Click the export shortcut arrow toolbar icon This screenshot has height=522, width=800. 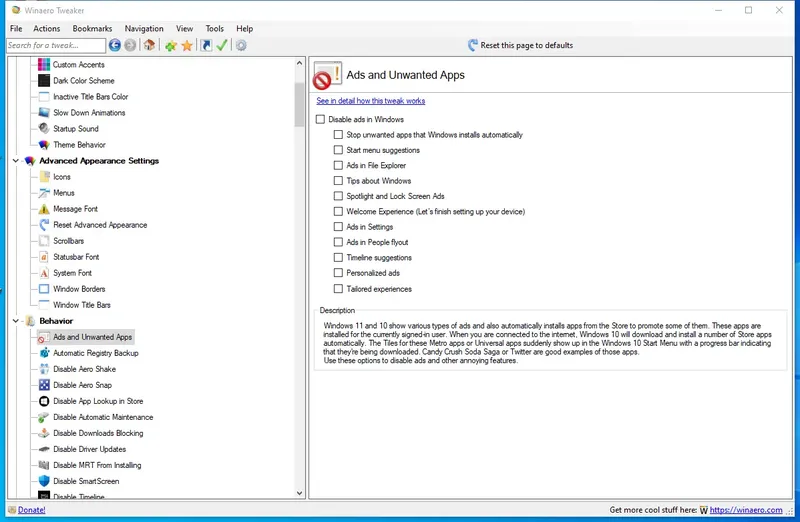click(x=206, y=45)
